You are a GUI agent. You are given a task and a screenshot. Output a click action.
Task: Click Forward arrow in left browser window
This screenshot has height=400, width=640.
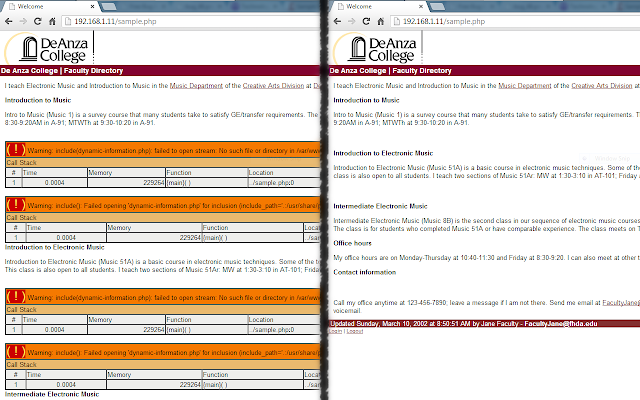(23, 21)
